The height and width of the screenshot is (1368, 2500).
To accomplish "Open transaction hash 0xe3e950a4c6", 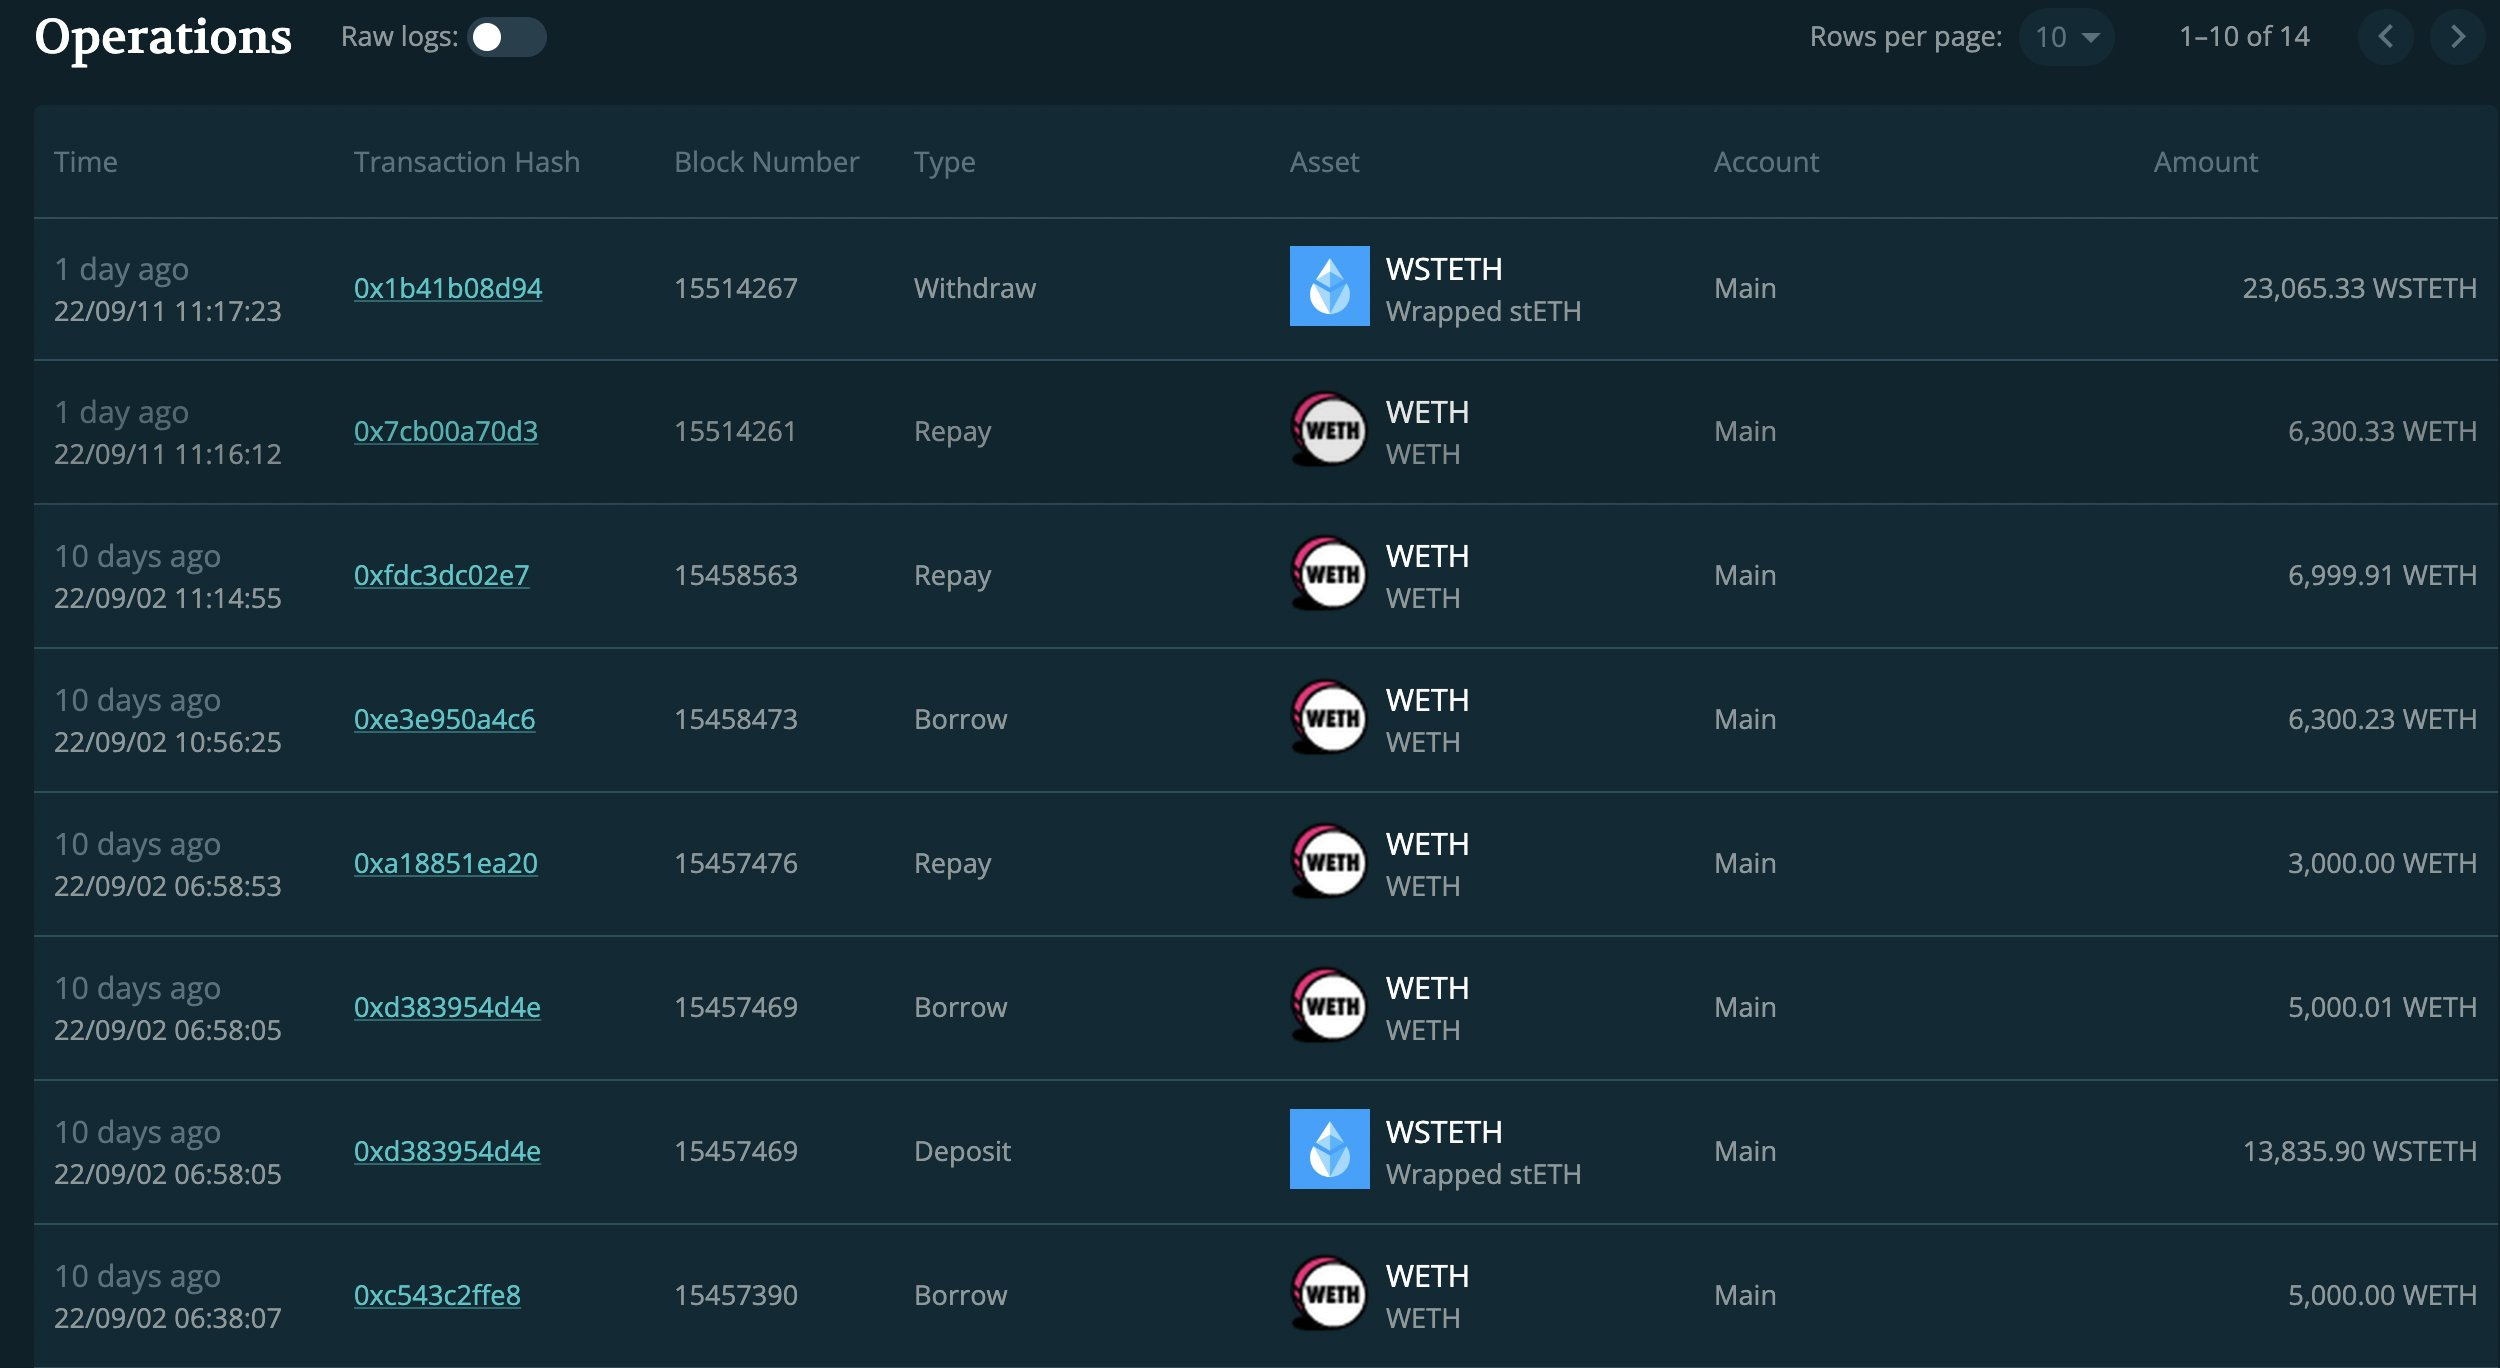I will [x=444, y=719].
